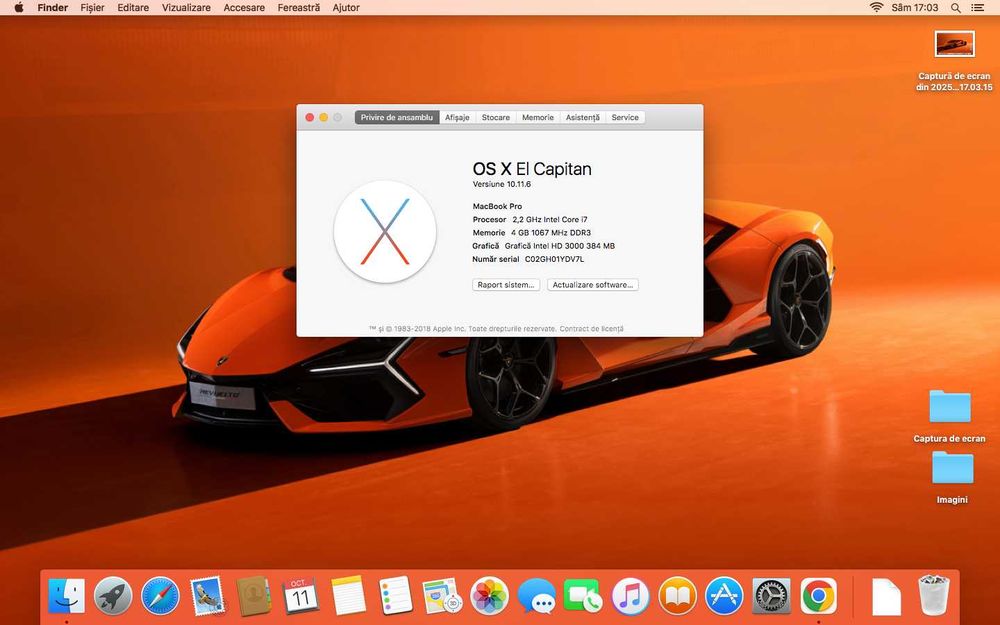
Task: Select the screenshot file thumbnail on desktop
Action: pos(954,44)
